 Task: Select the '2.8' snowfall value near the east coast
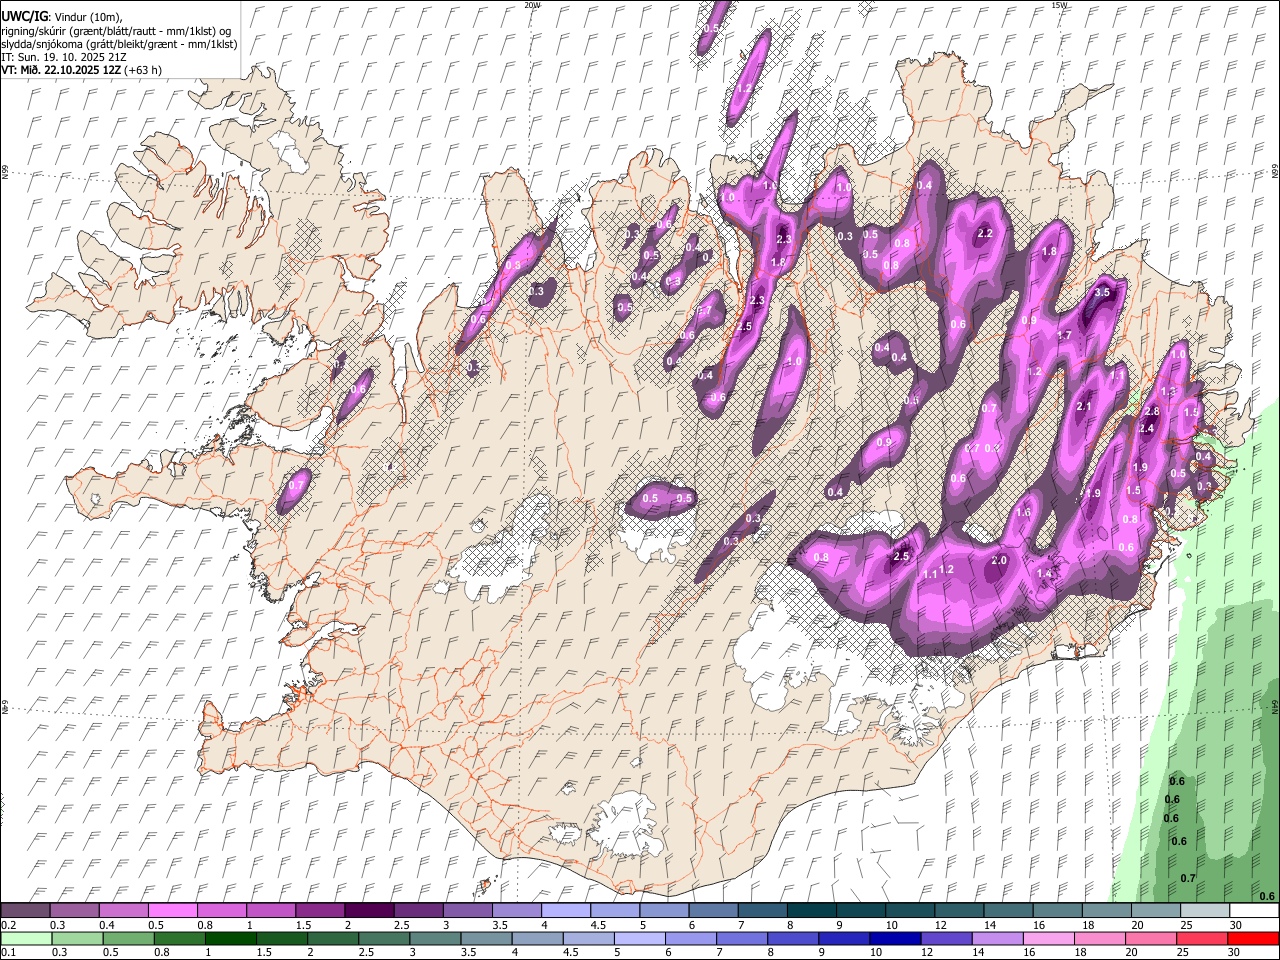pyautogui.click(x=1151, y=412)
